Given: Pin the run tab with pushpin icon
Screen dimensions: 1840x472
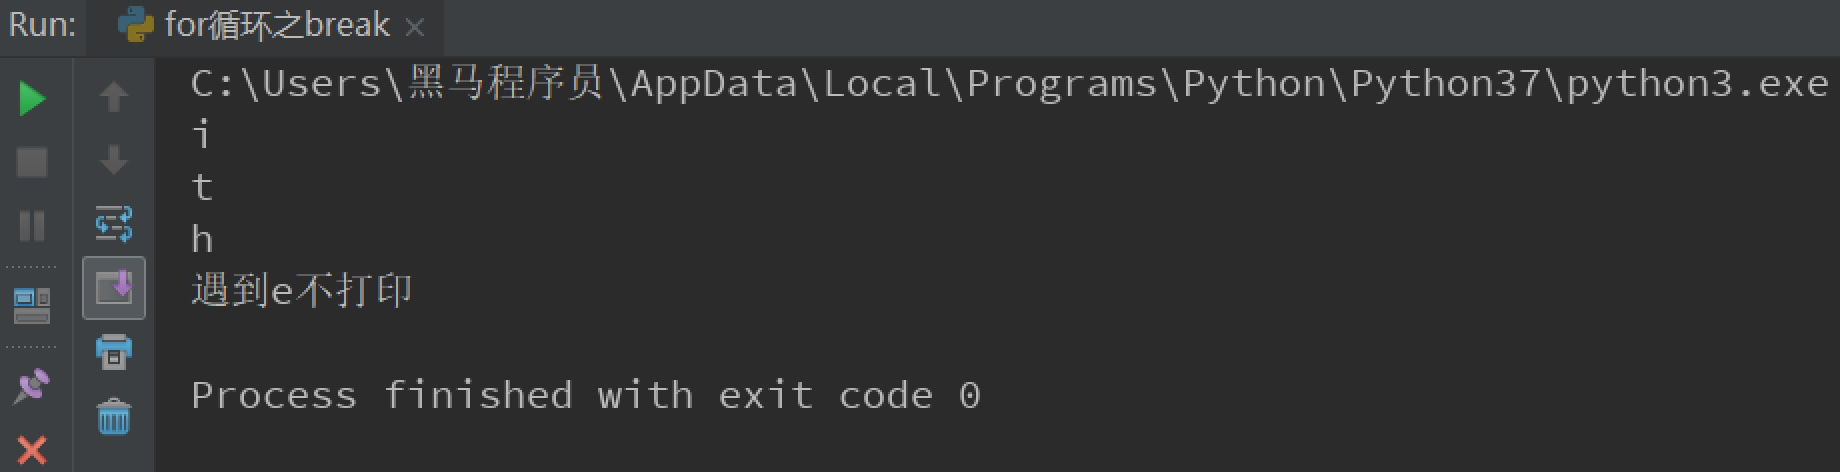Looking at the screenshot, I should (32, 386).
